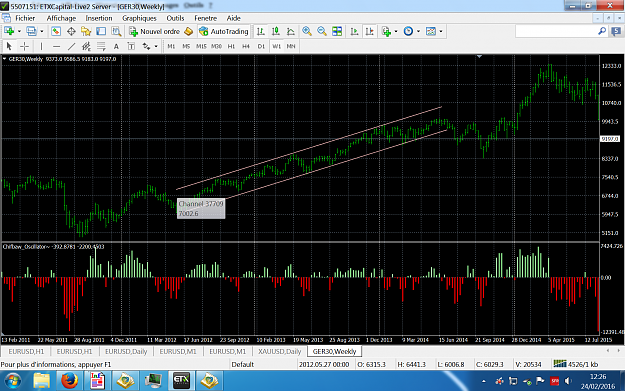The height and width of the screenshot is (391, 625).
Task: Open the chat notification icon
Action: coord(616,31)
